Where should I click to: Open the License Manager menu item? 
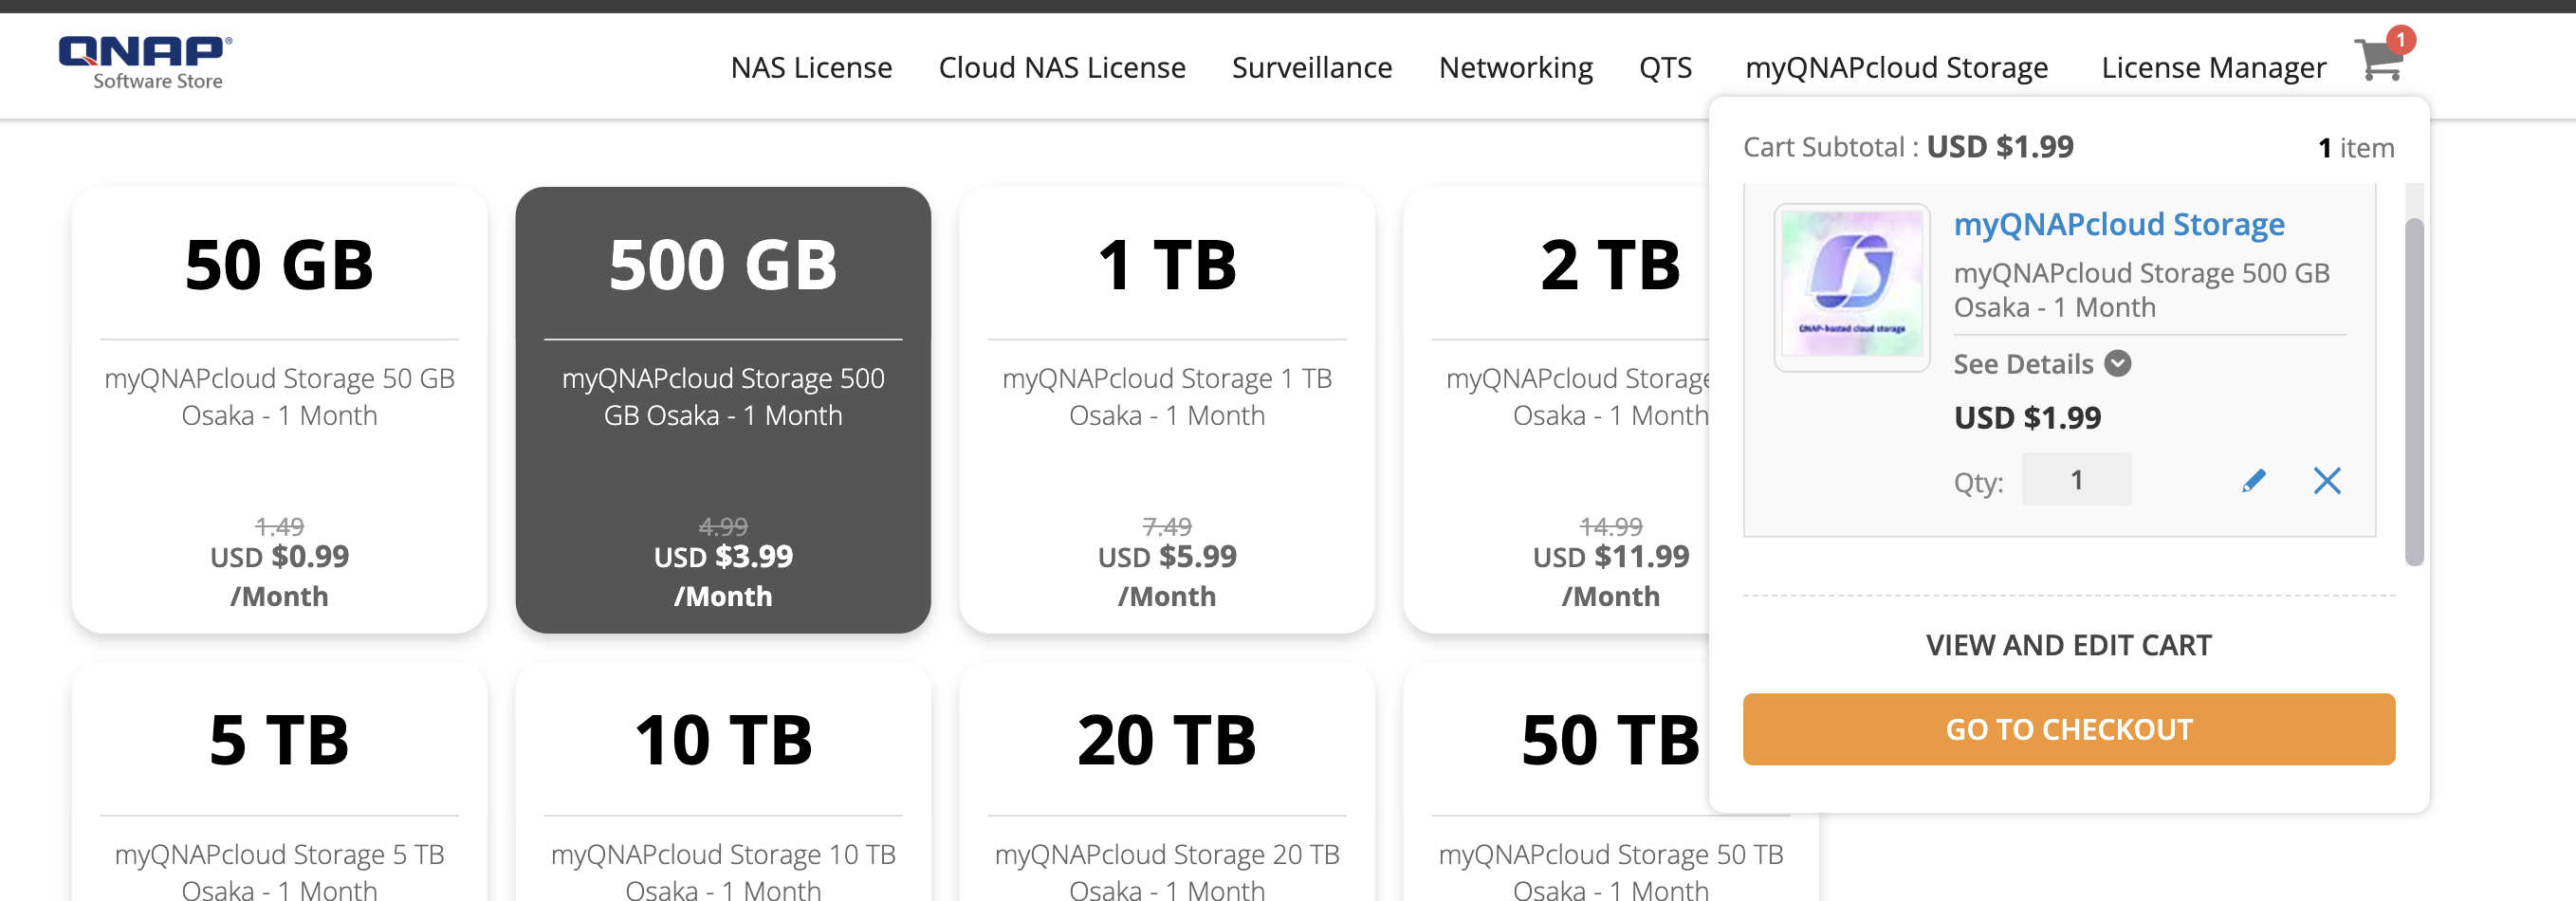(2213, 67)
